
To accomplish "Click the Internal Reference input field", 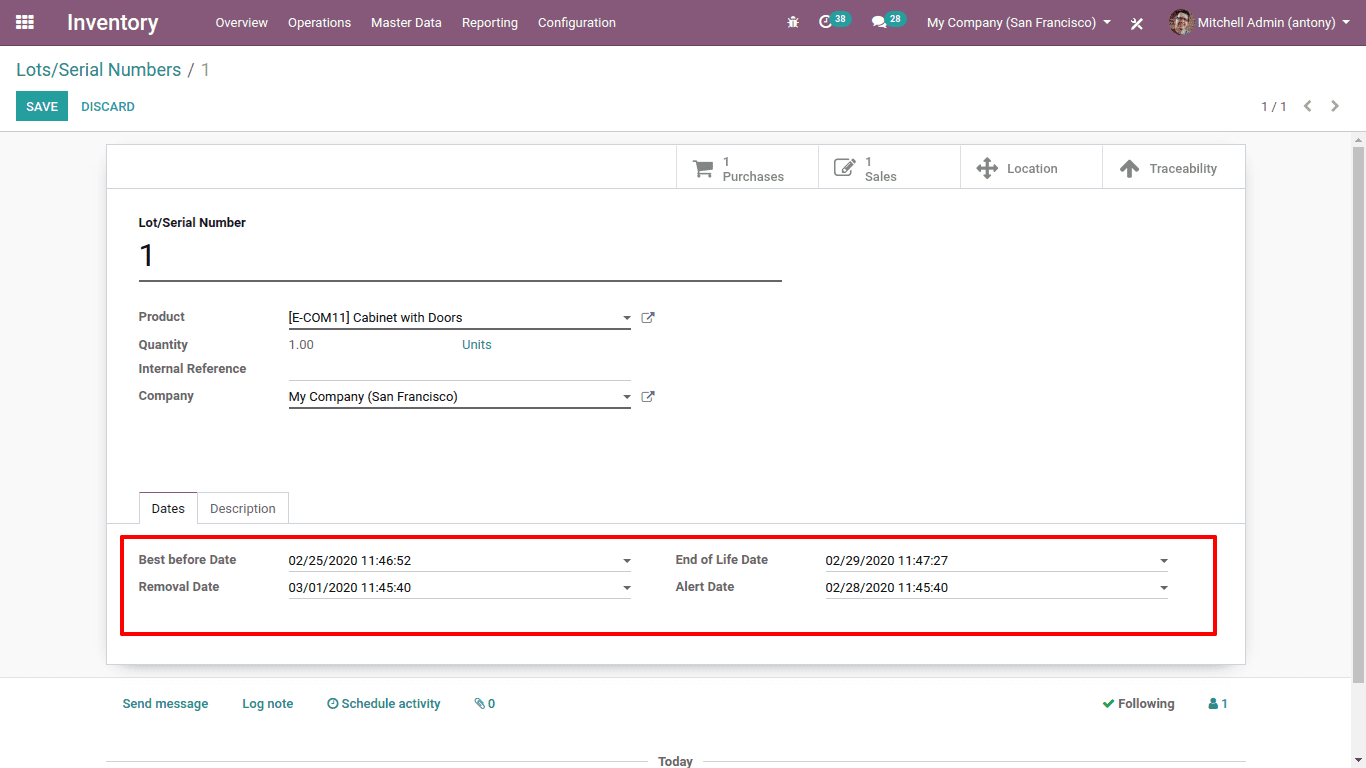I will click(460, 369).
